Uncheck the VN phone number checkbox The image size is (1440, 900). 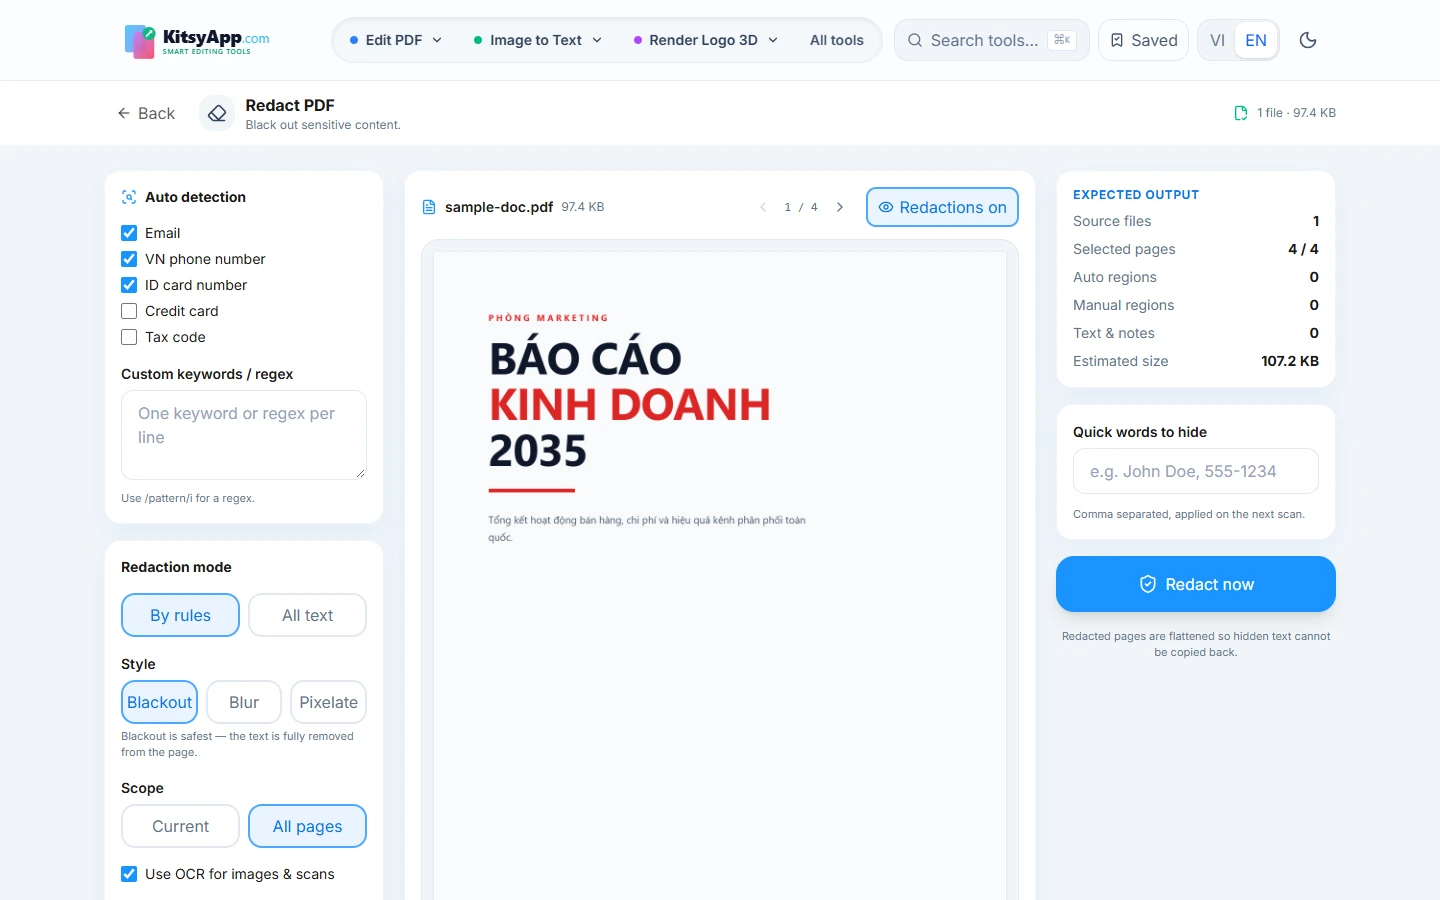pos(129,259)
